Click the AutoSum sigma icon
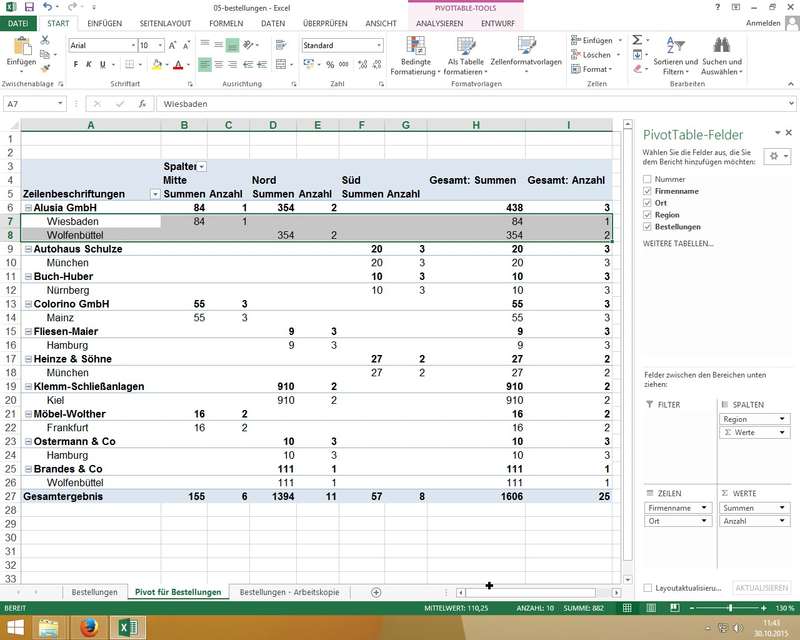 pos(636,40)
